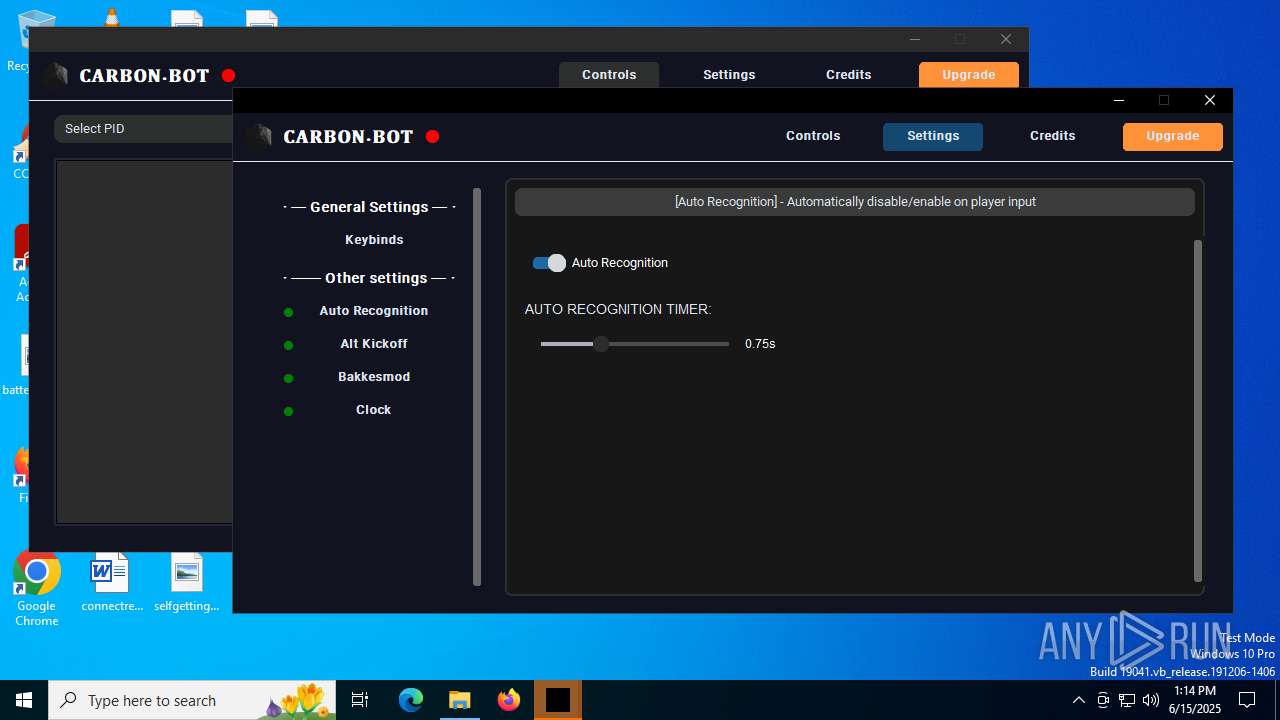Click the volume icon in system tray

(x=1151, y=700)
